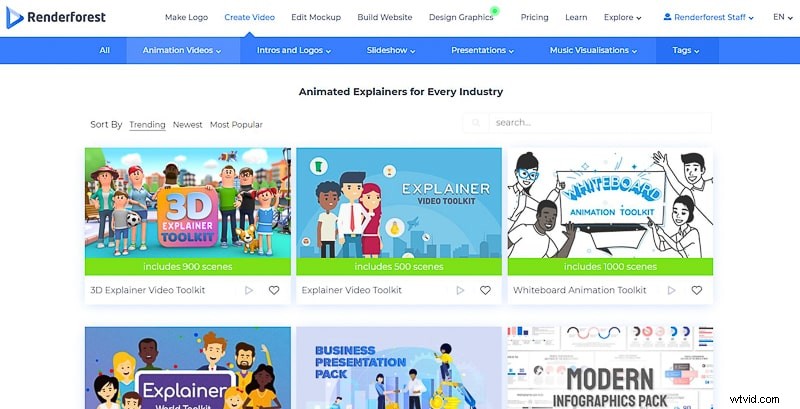Preview the 3D Explainer Video Toolkit
The height and width of the screenshot is (409, 800).
249,290
